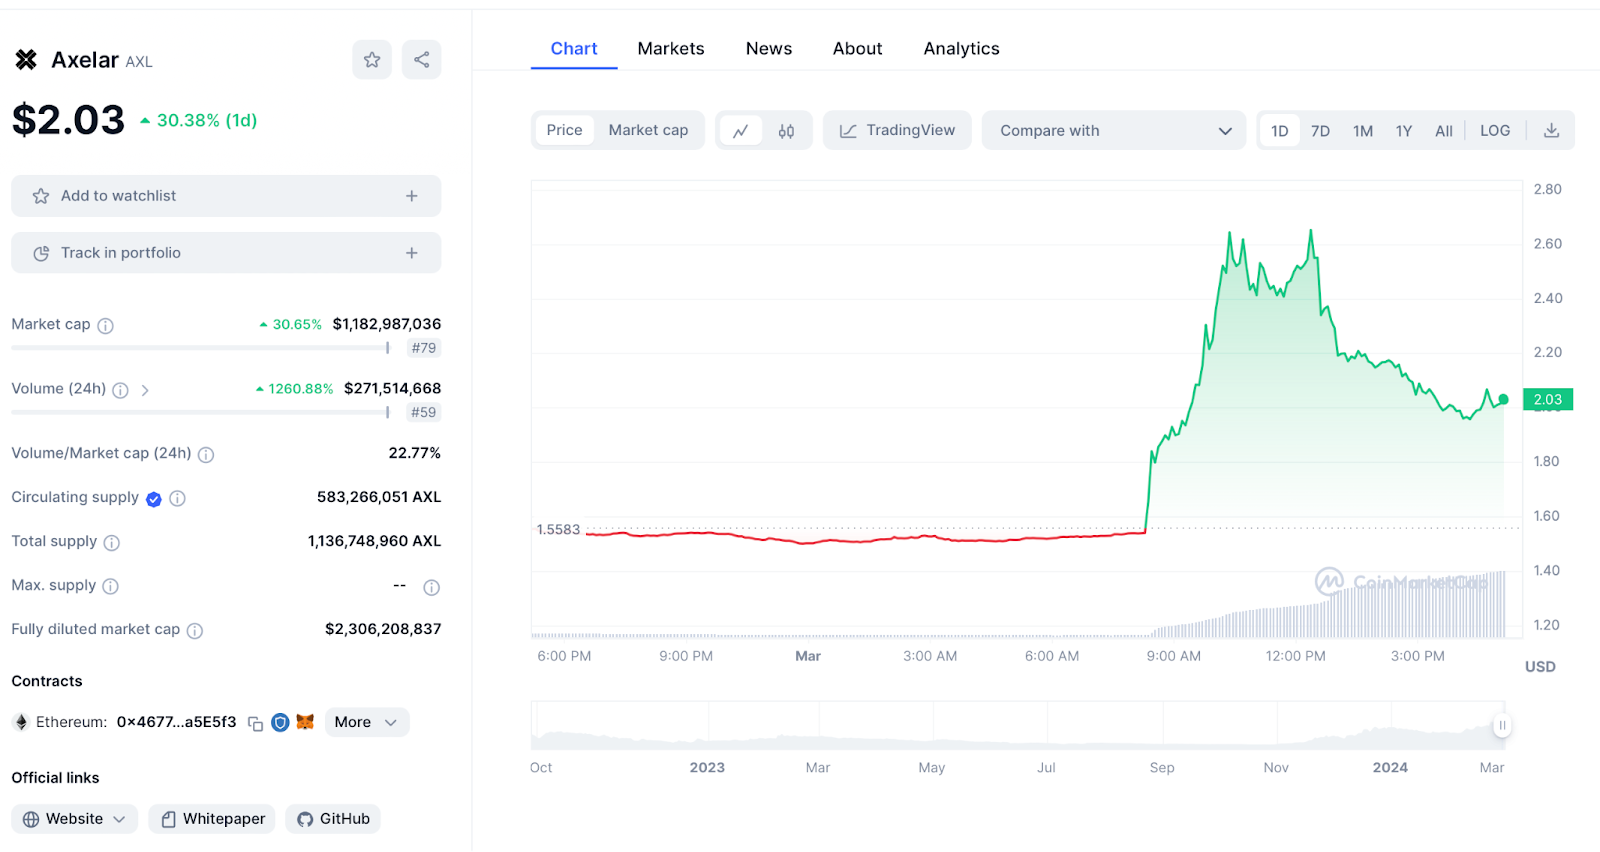Click the plus icon on Add to watchlist

pos(412,196)
